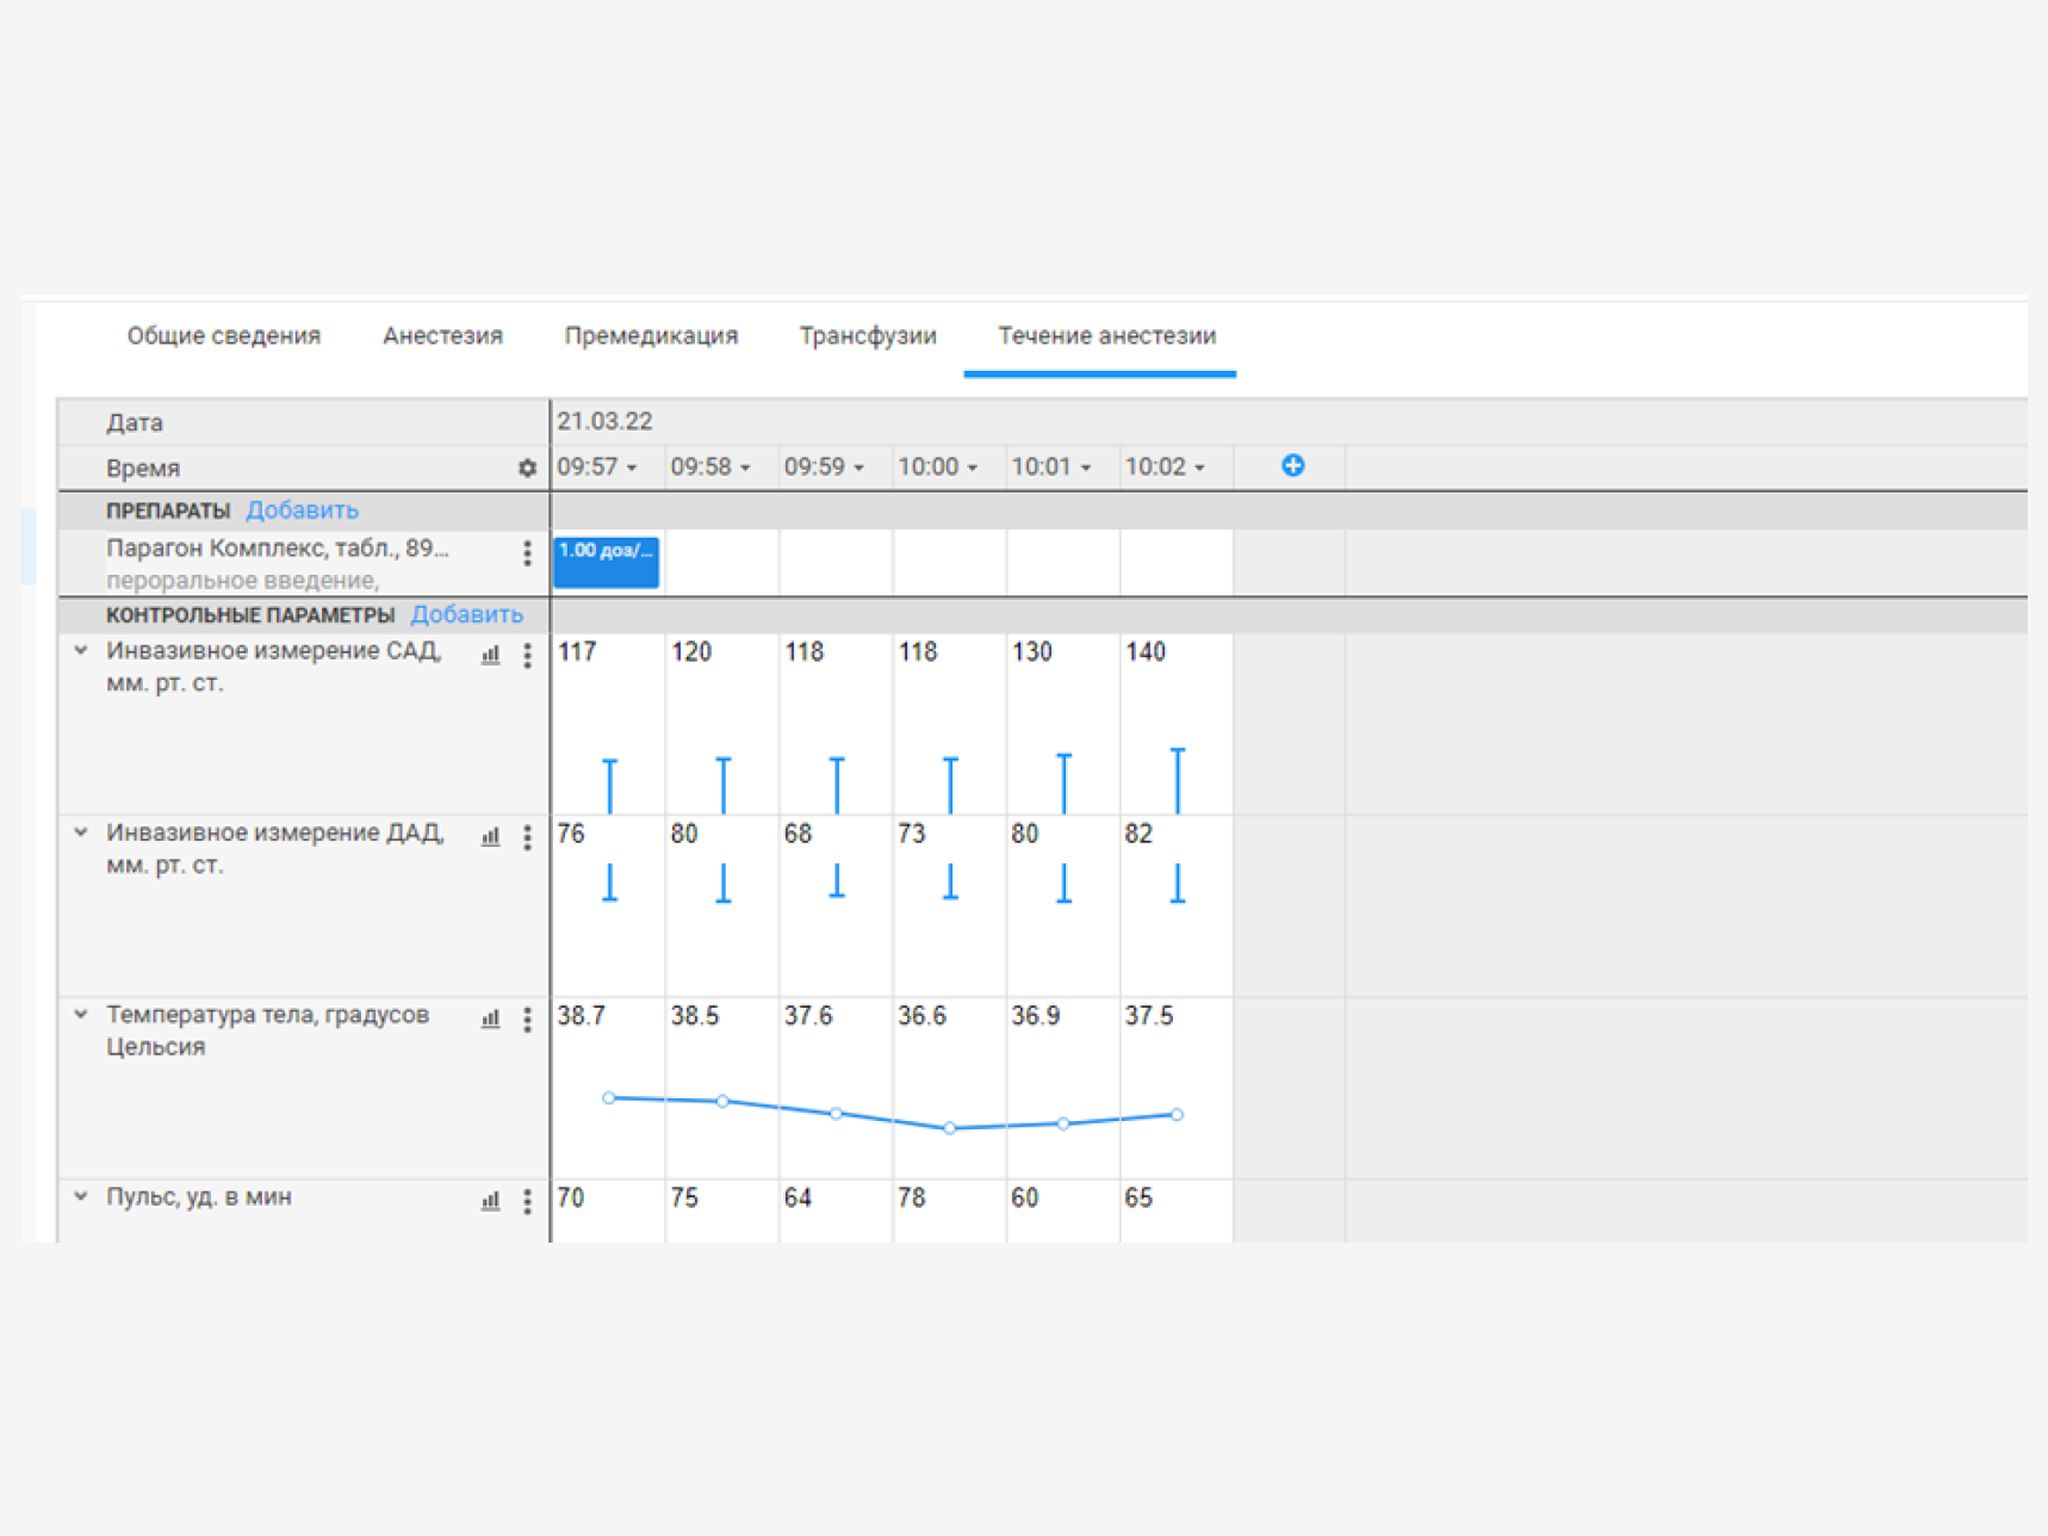Open the 09:57 time dropdown
The image size is (2048, 1536).
pyautogui.click(x=598, y=467)
